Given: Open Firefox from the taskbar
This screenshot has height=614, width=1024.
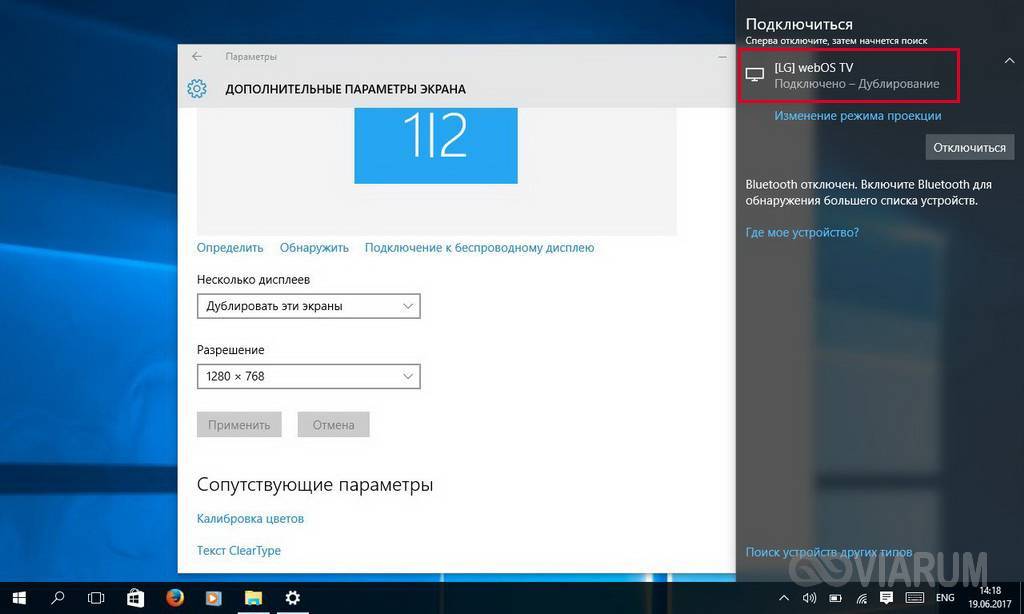Looking at the screenshot, I should pyautogui.click(x=174, y=598).
